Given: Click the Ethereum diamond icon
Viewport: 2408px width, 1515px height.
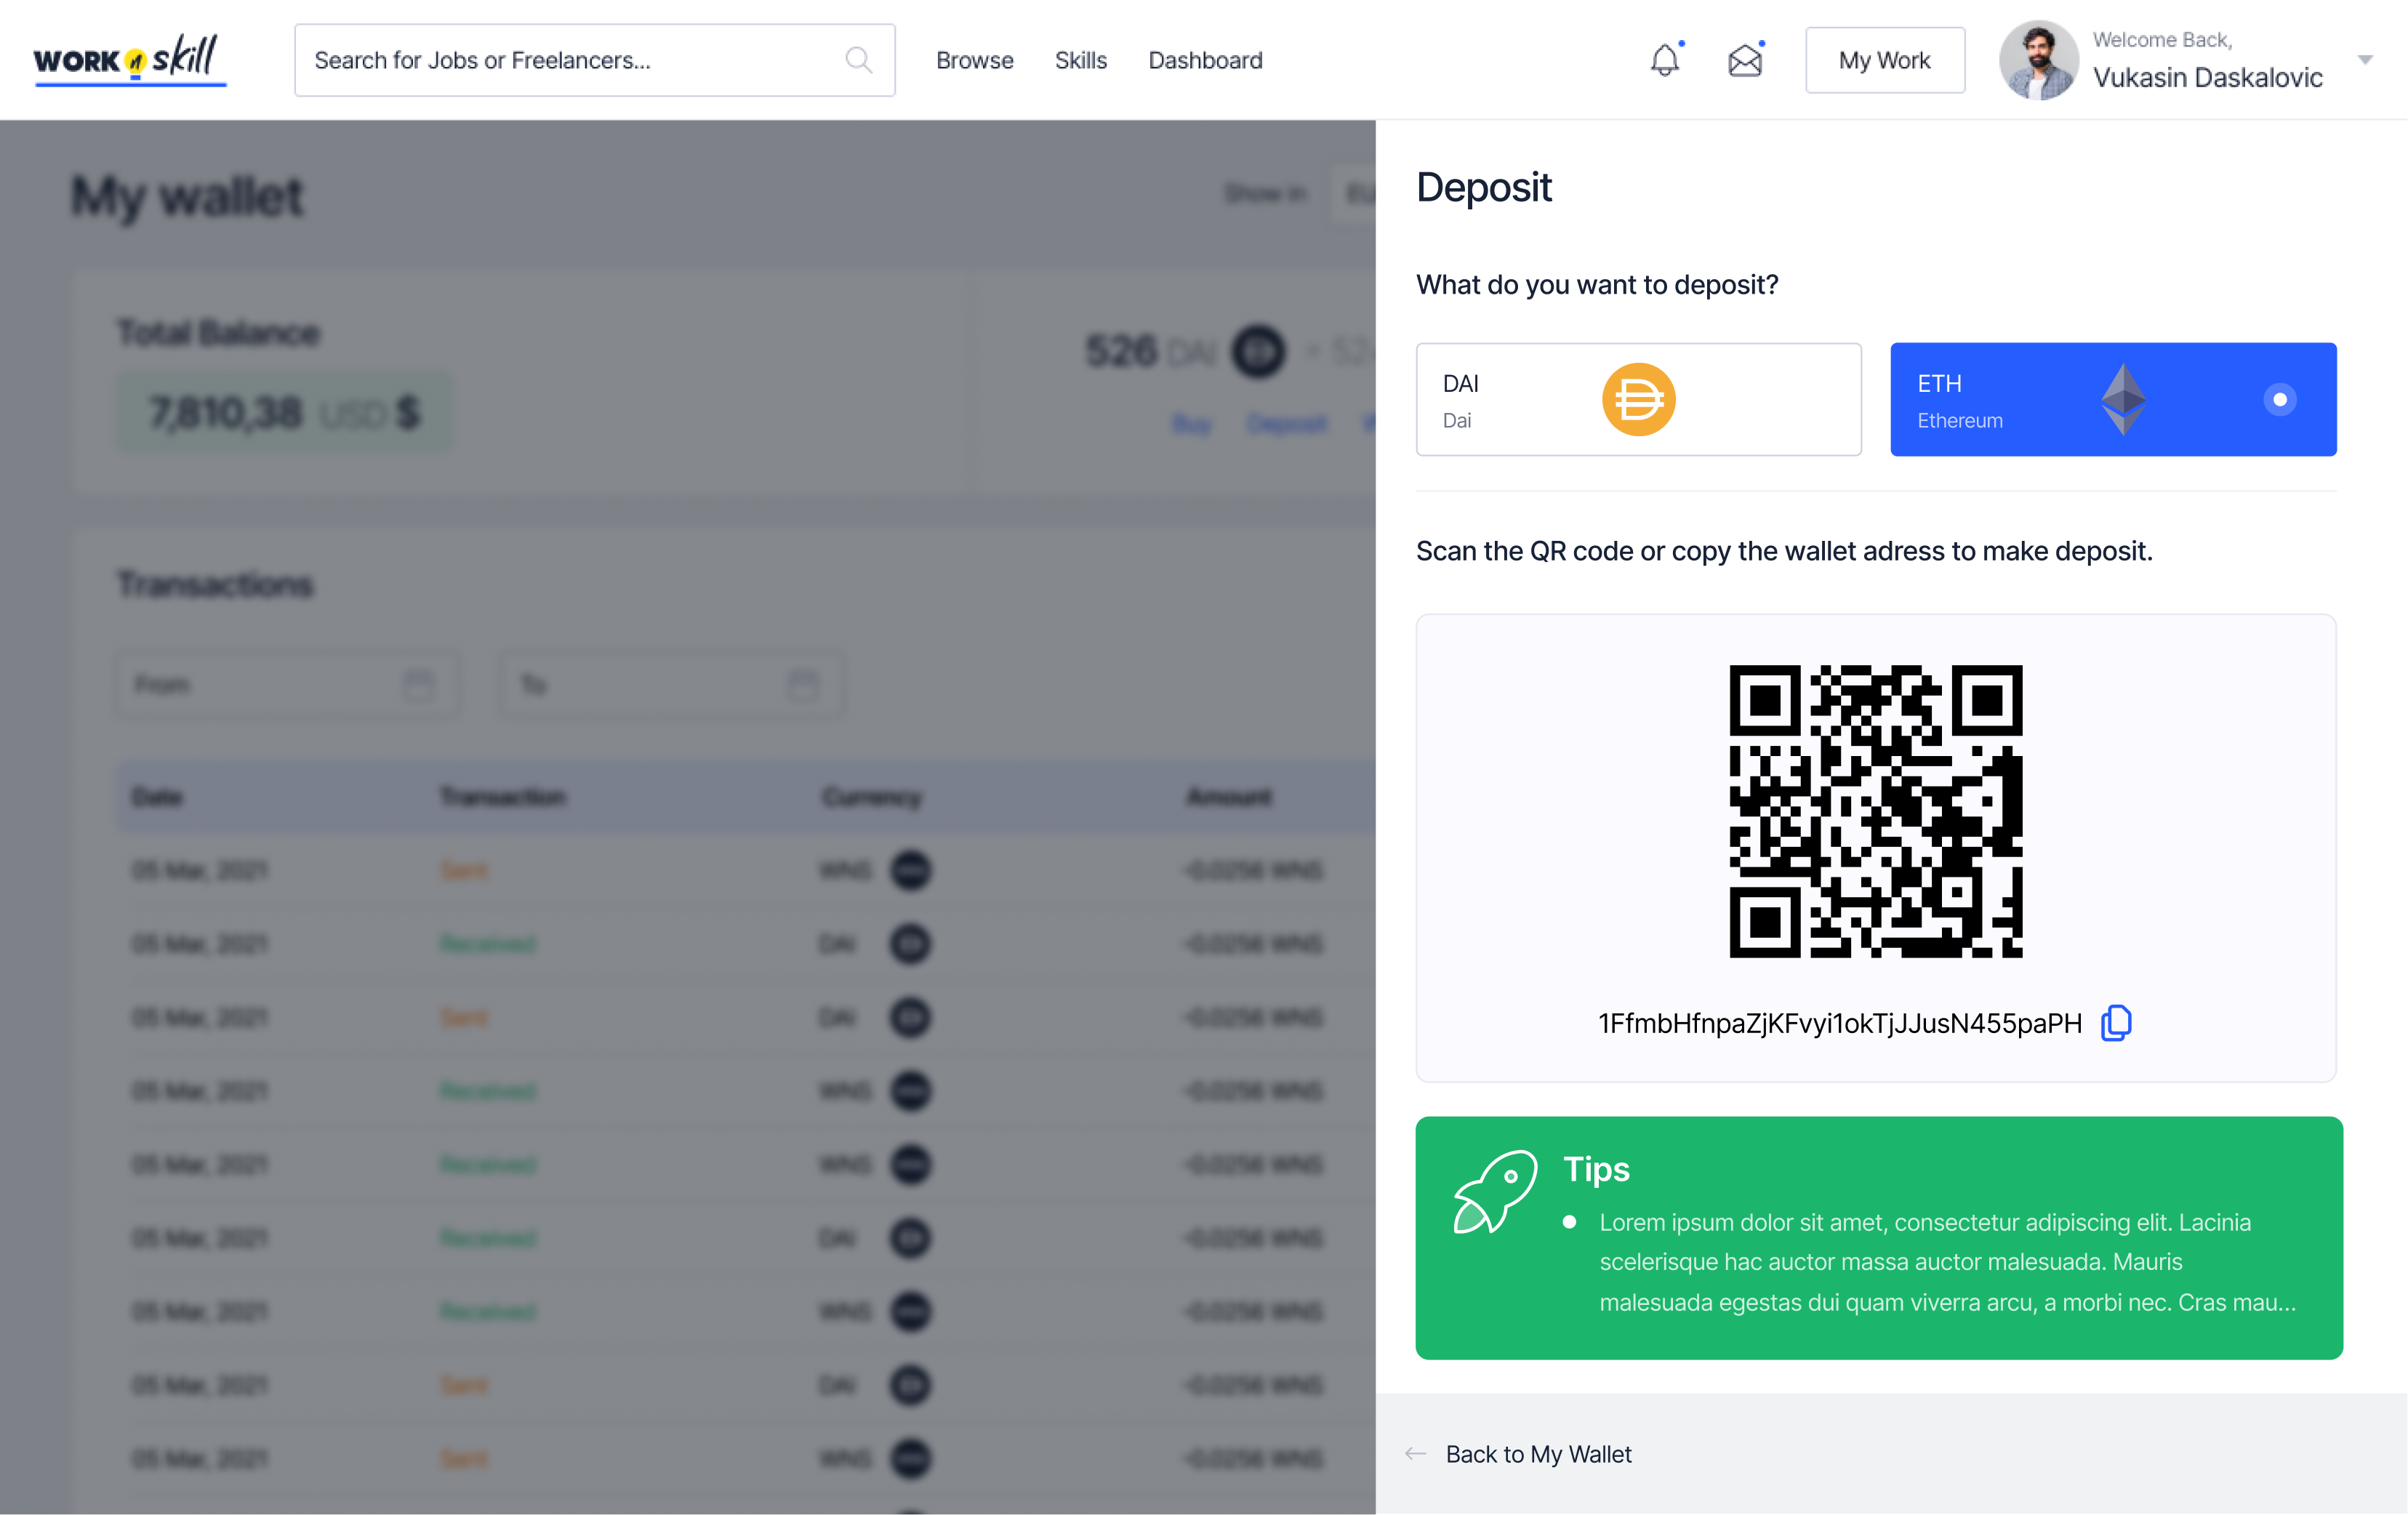Looking at the screenshot, I should click(x=2123, y=399).
